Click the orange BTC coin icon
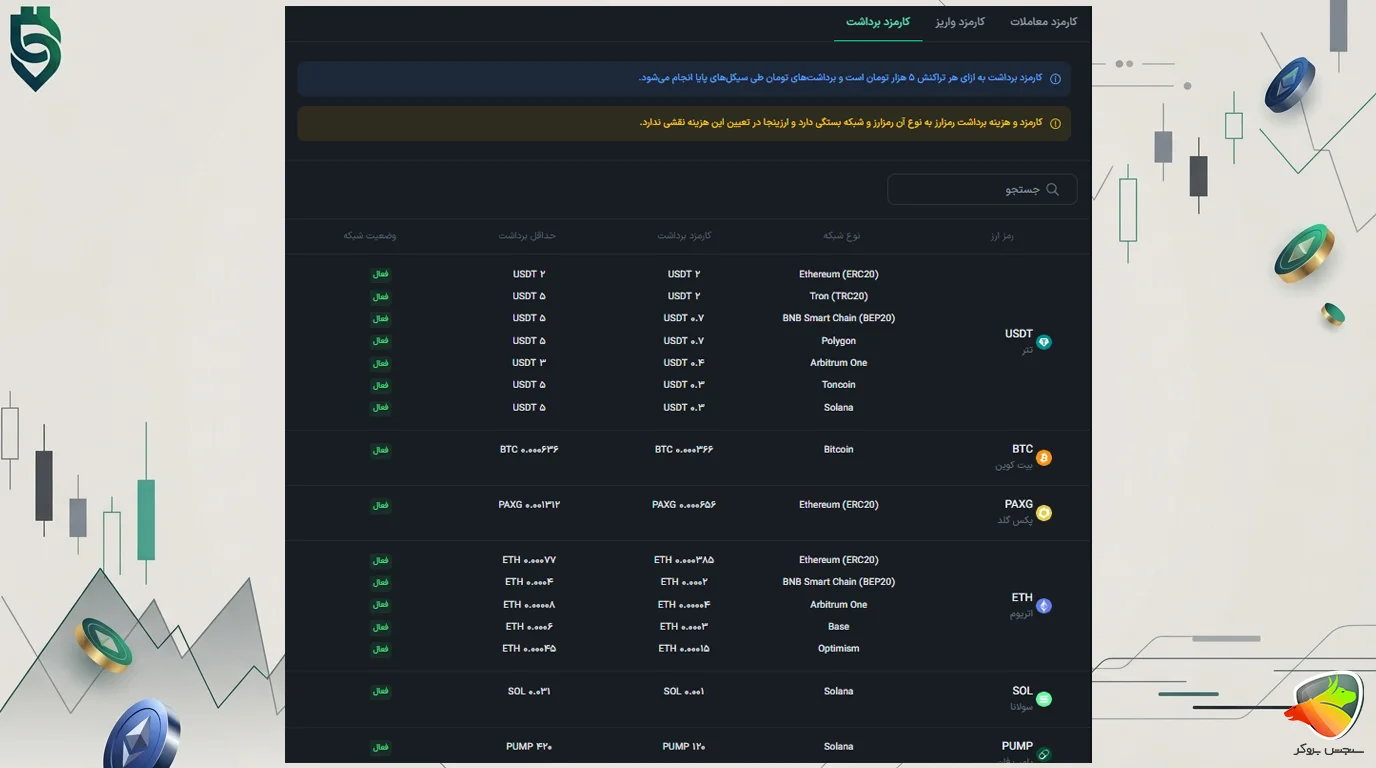Image resolution: width=1376 pixels, height=768 pixels. [1044, 458]
